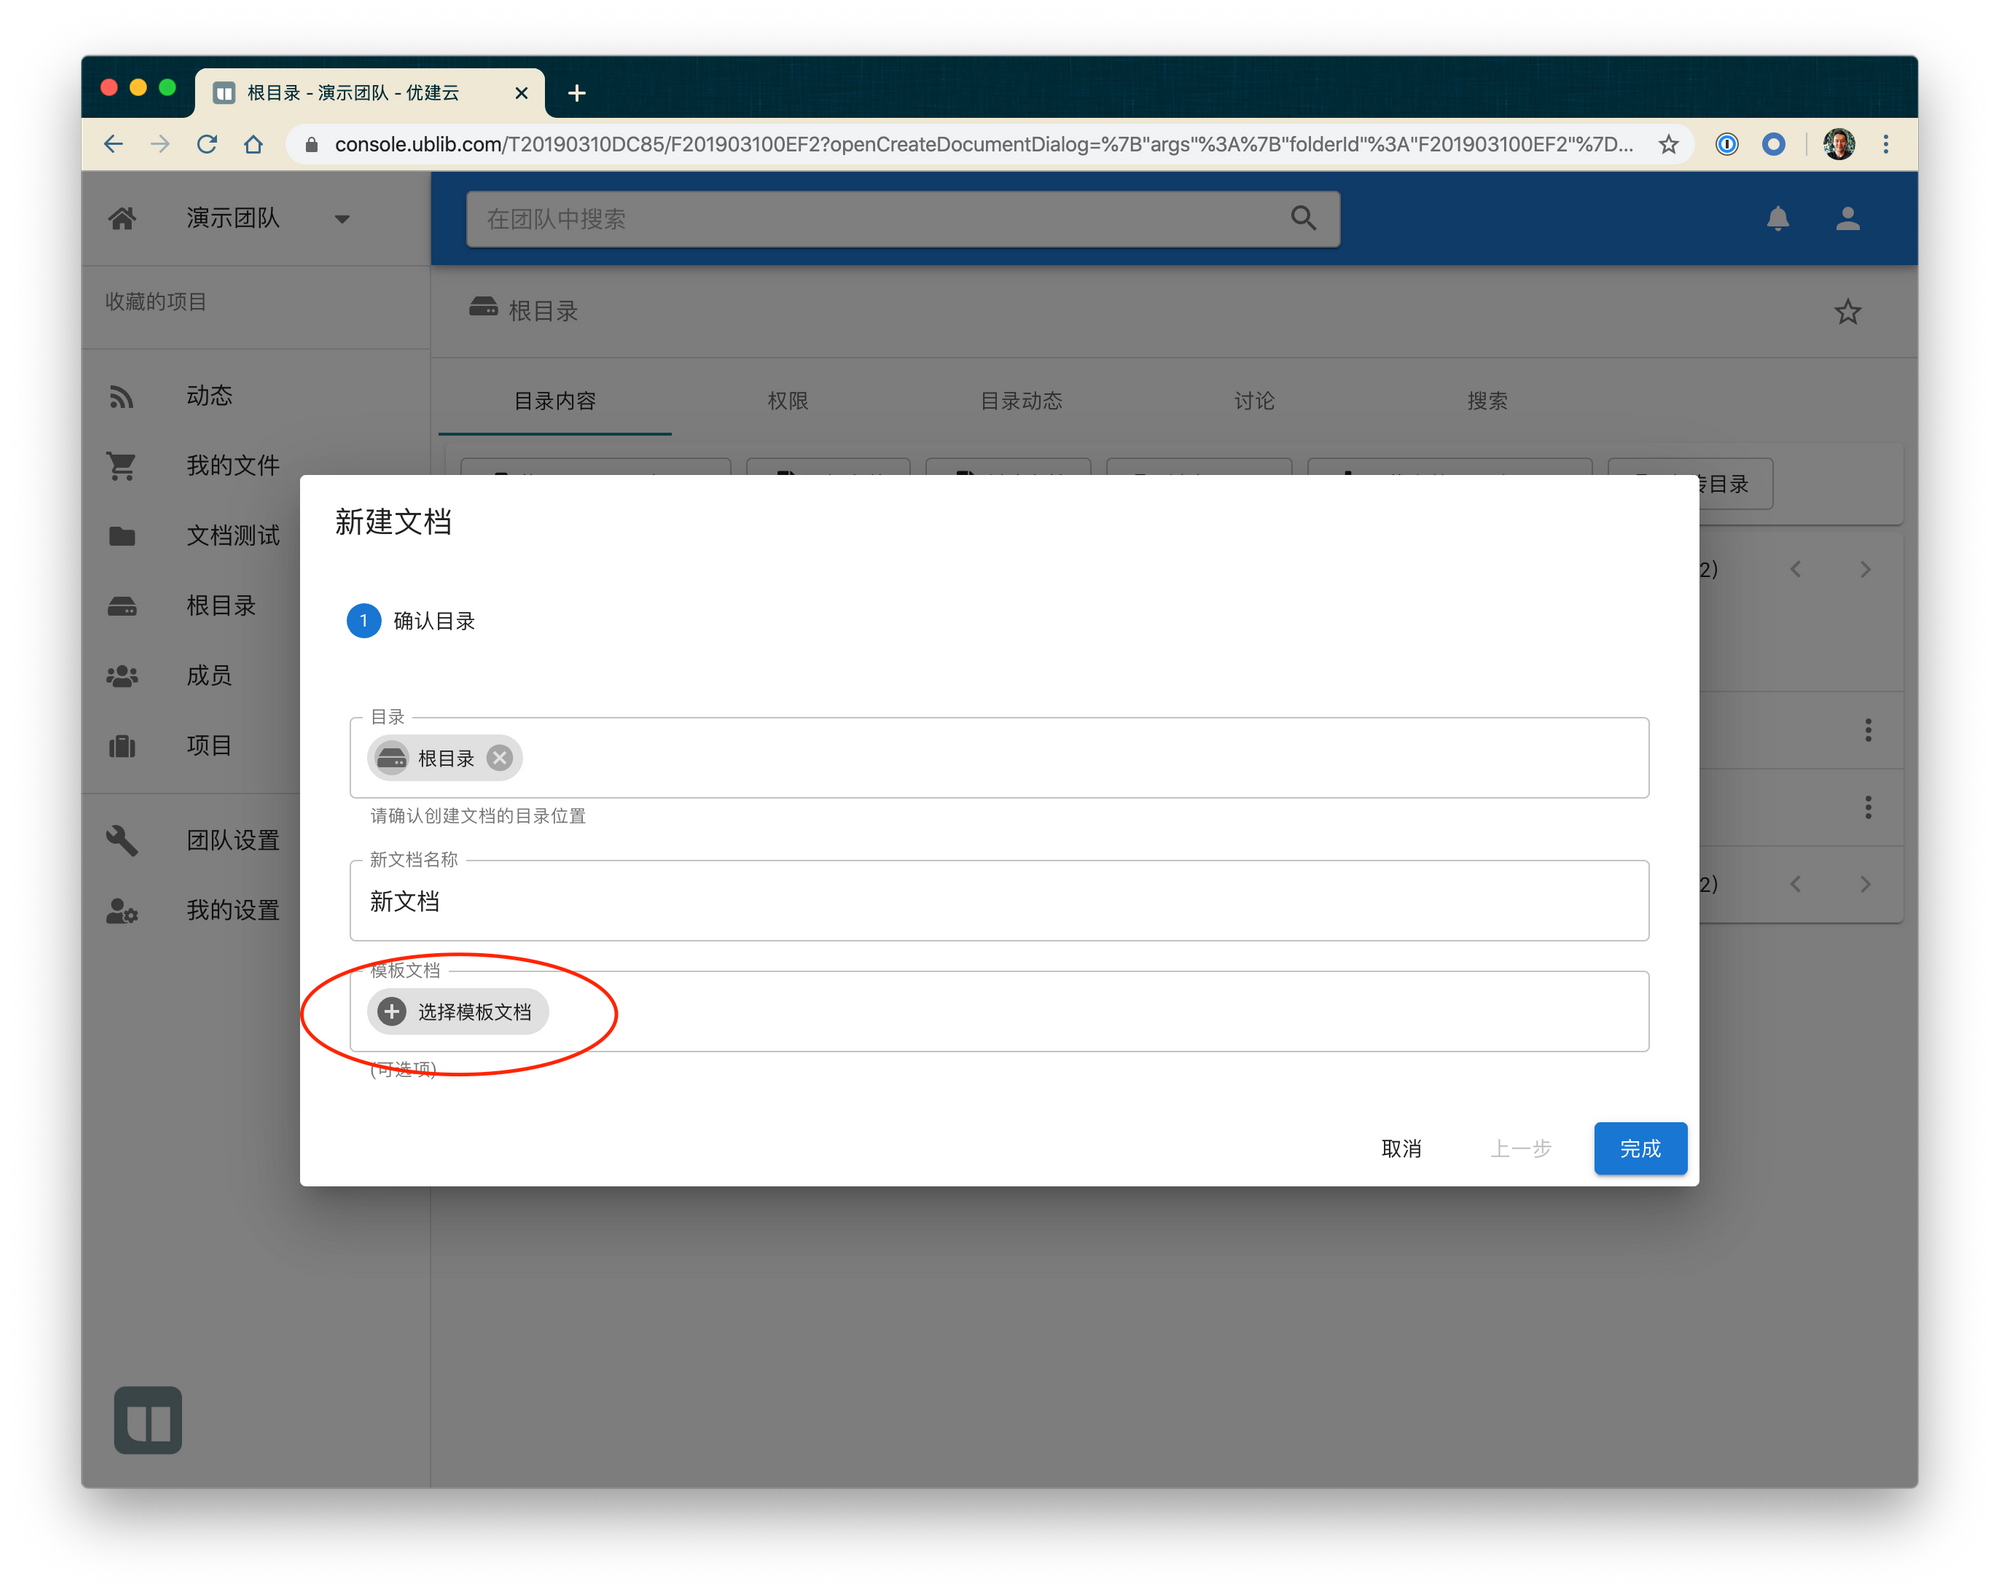The height and width of the screenshot is (1596, 2000).
Task: Click the home icon in sidebar header
Action: (122, 218)
